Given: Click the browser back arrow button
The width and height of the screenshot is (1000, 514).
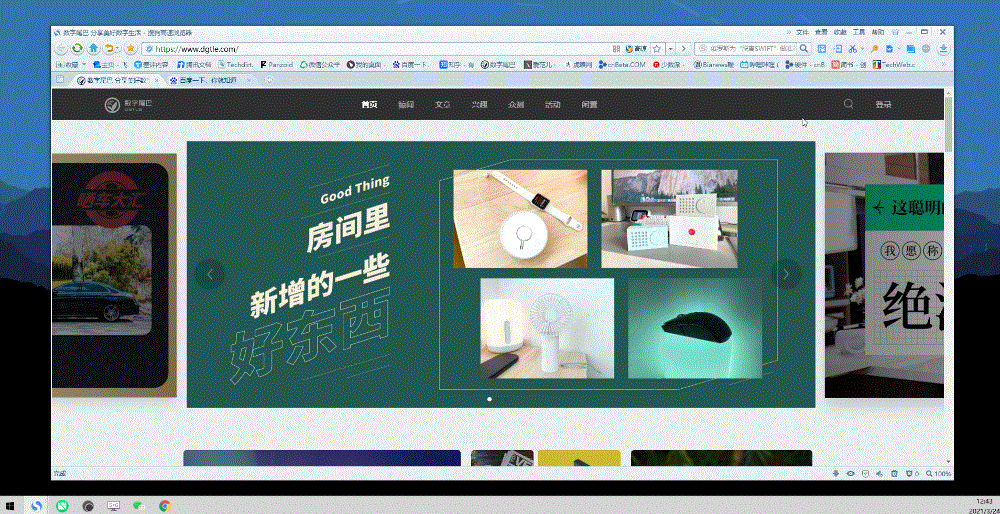Looking at the screenshot, I should 61,48.
